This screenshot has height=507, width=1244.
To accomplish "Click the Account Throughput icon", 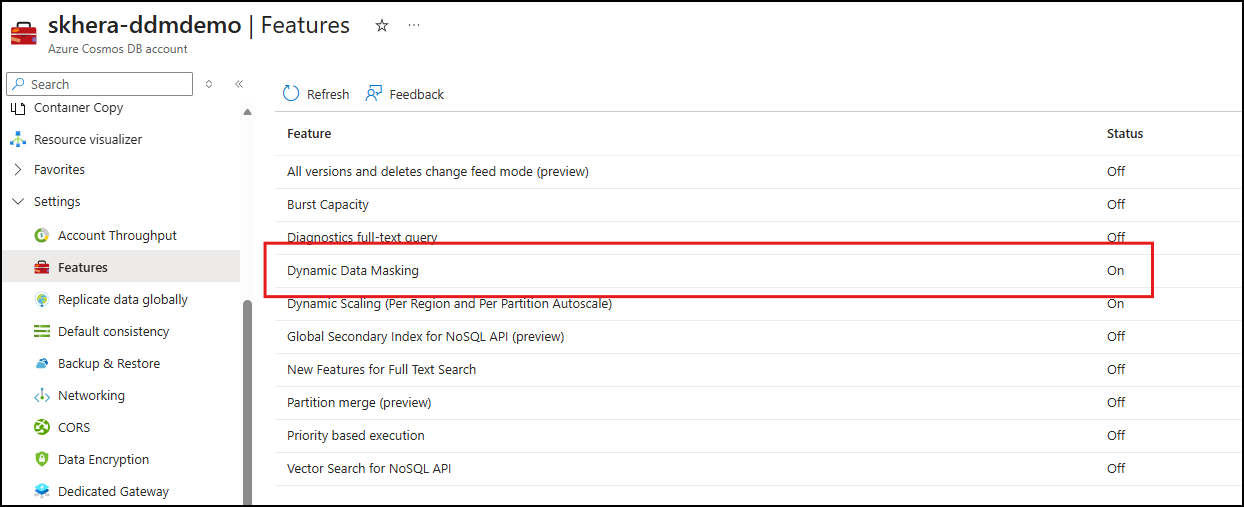I will 42,235.
